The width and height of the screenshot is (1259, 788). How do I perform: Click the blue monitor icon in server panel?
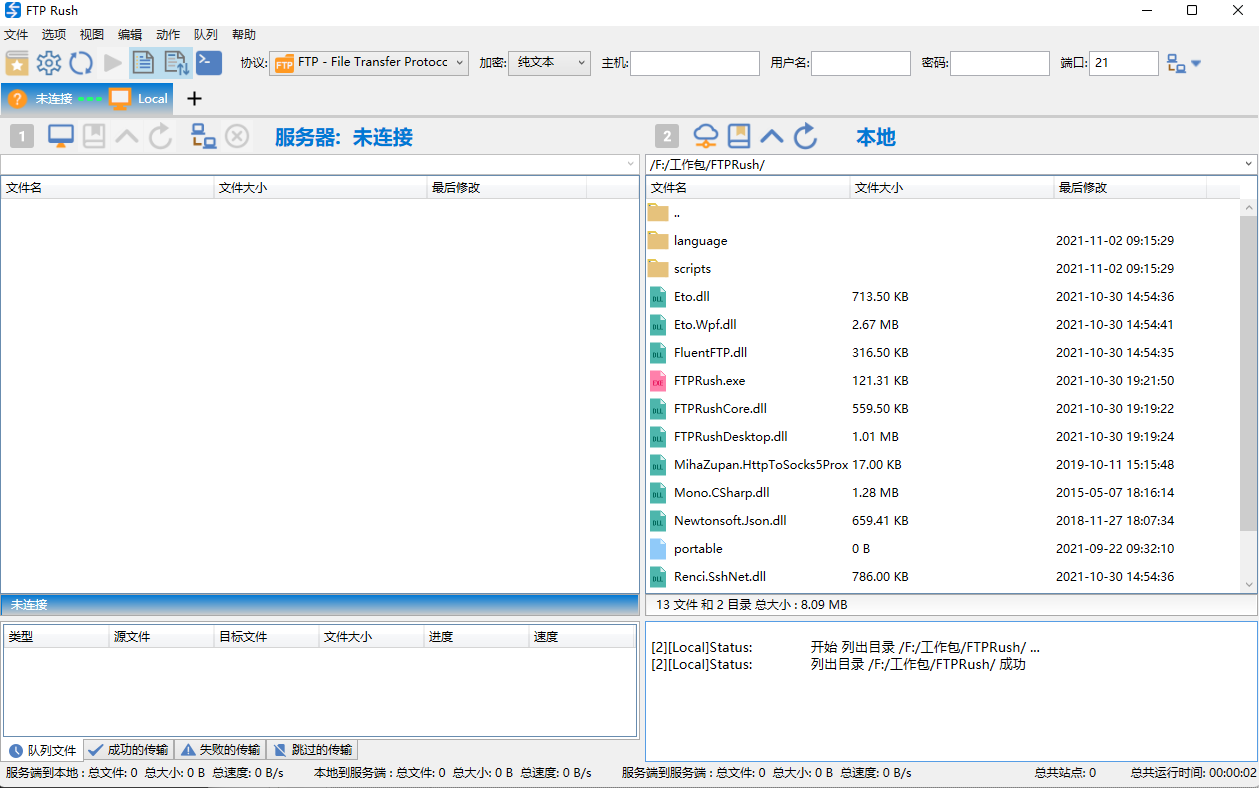[61, 137]
